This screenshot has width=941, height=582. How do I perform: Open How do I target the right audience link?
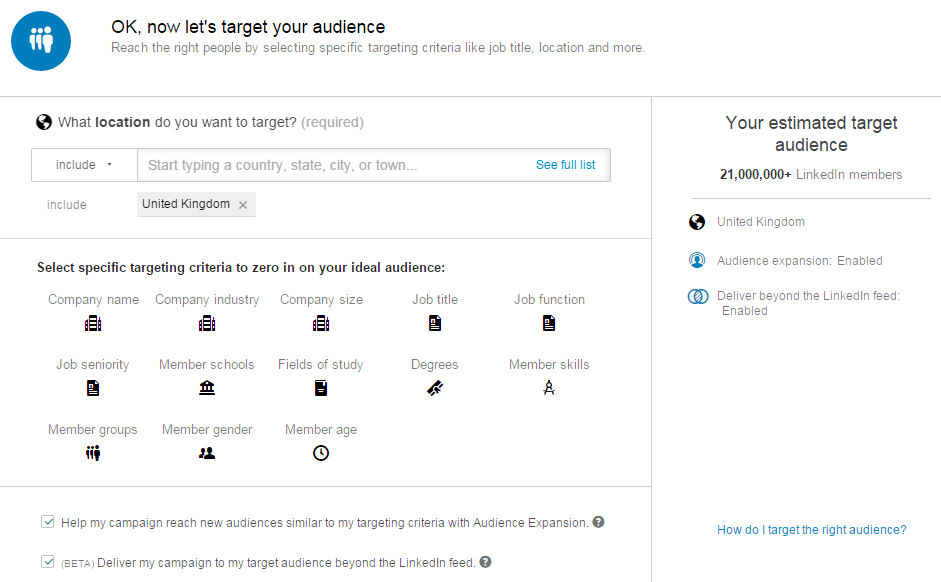click(811, 530)
